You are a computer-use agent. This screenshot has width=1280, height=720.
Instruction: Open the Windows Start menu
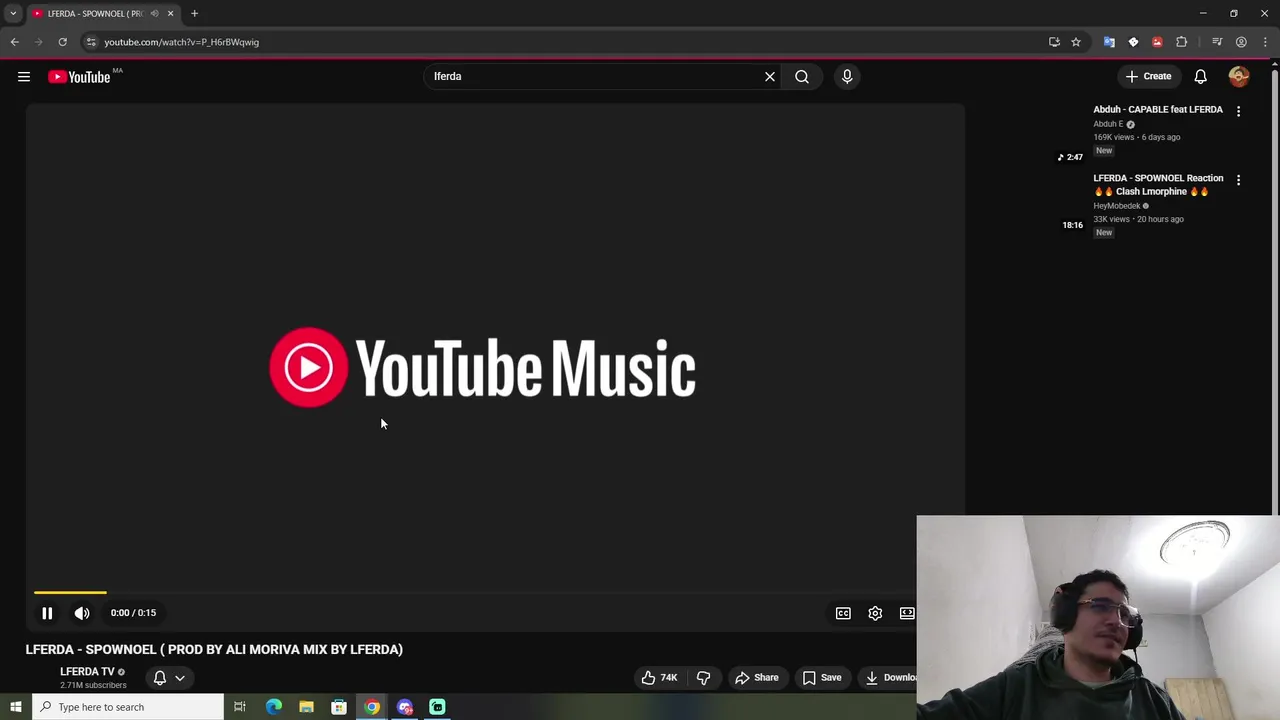15,707
